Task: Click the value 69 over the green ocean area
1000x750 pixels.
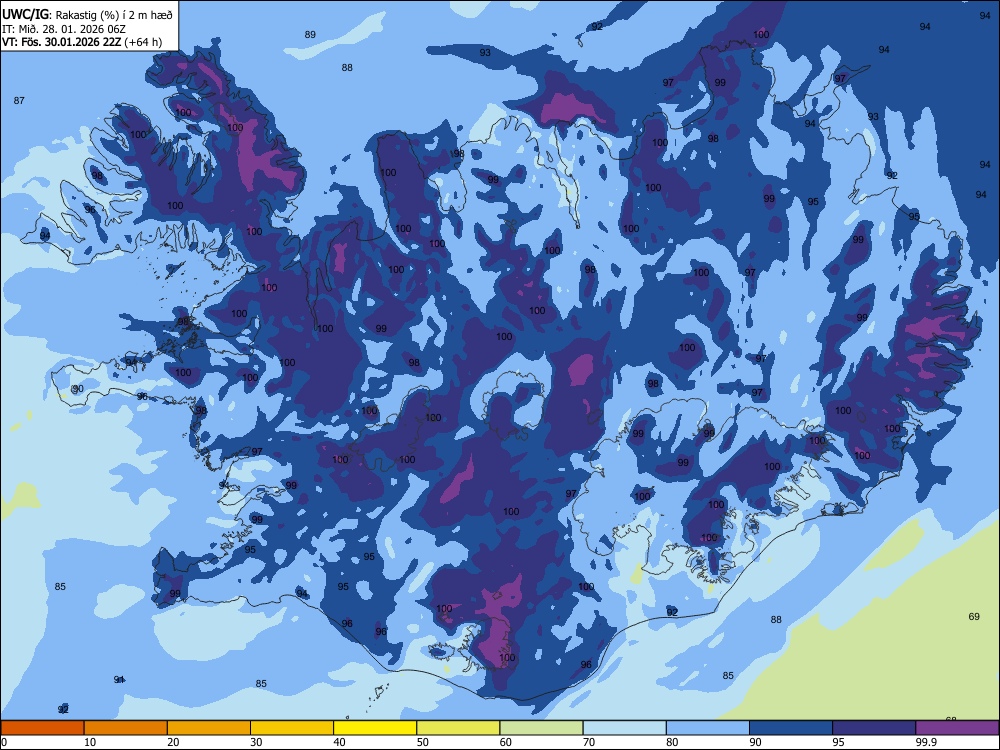Action: (974, 616)
